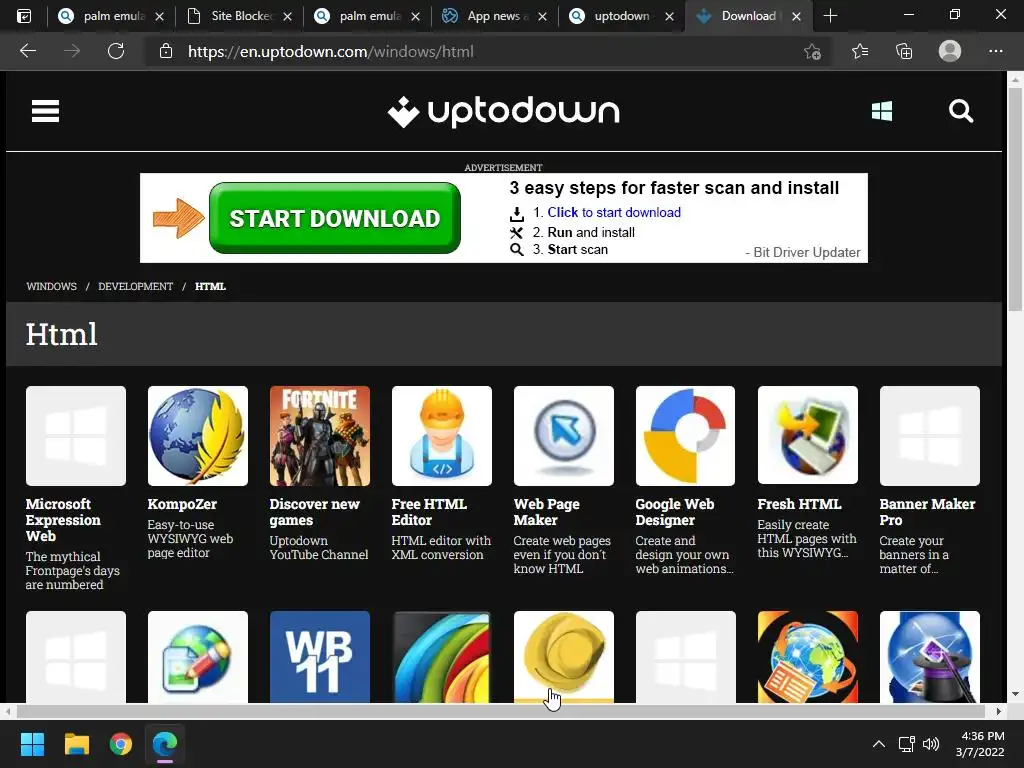Screen dimensions: 1024x768
Task: Open Edge settings and more menu
Action: 995,51
